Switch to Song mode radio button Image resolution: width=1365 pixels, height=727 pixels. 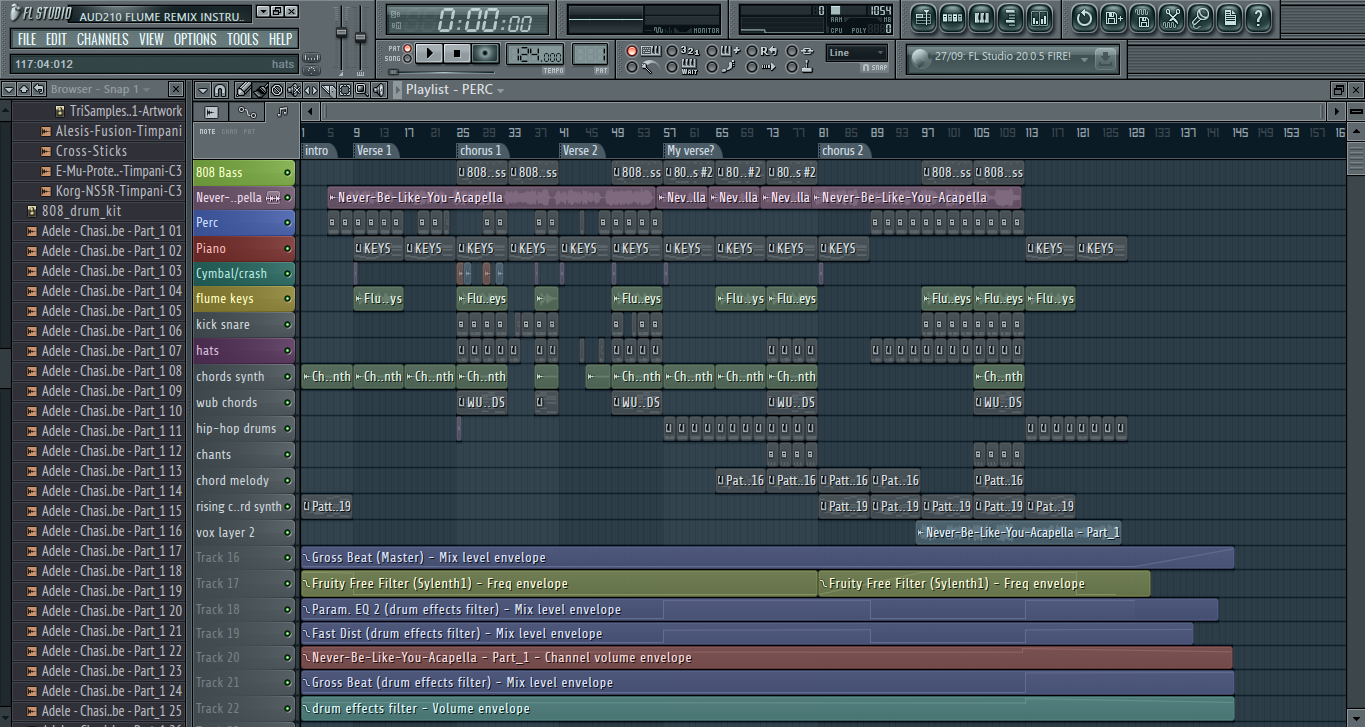tap(407, 60)
